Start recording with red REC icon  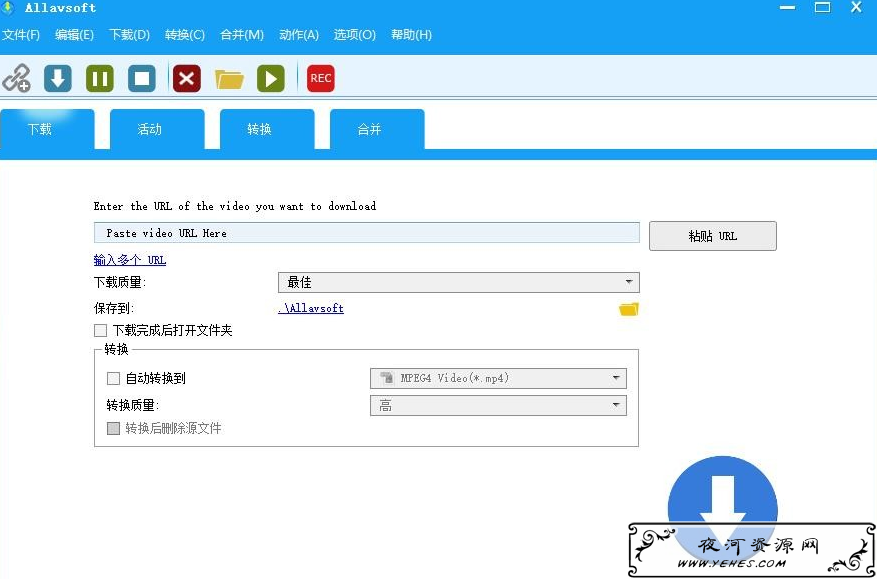[x=320, y=78]
